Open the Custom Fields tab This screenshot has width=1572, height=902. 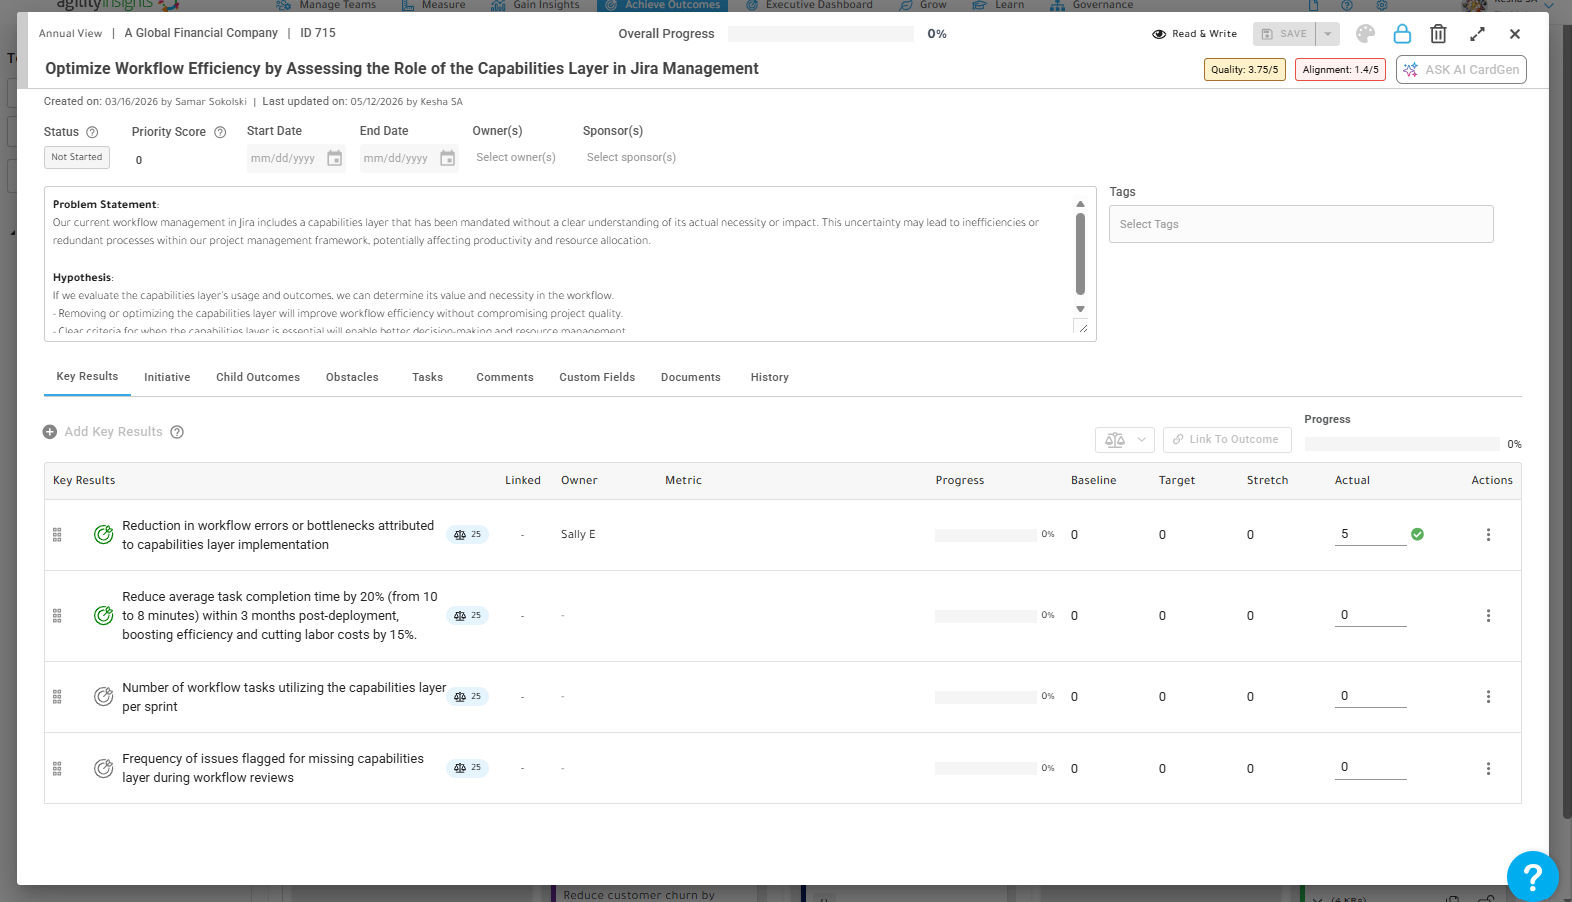coord(597,378)
